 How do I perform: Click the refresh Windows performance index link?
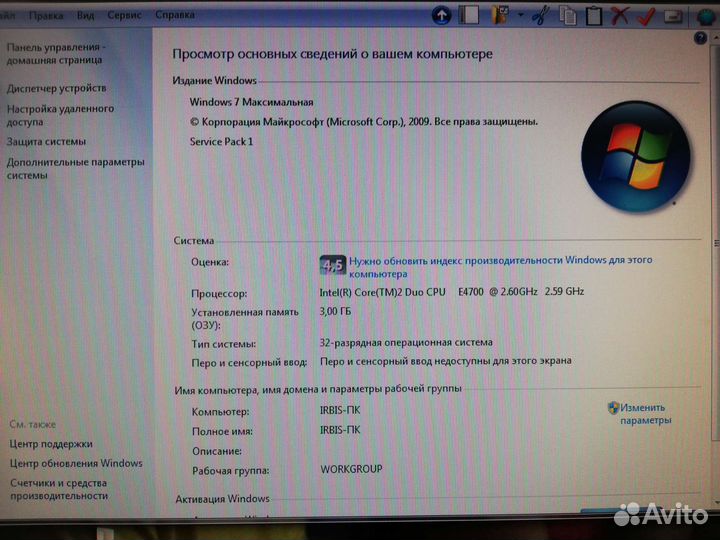pos(501,267)
